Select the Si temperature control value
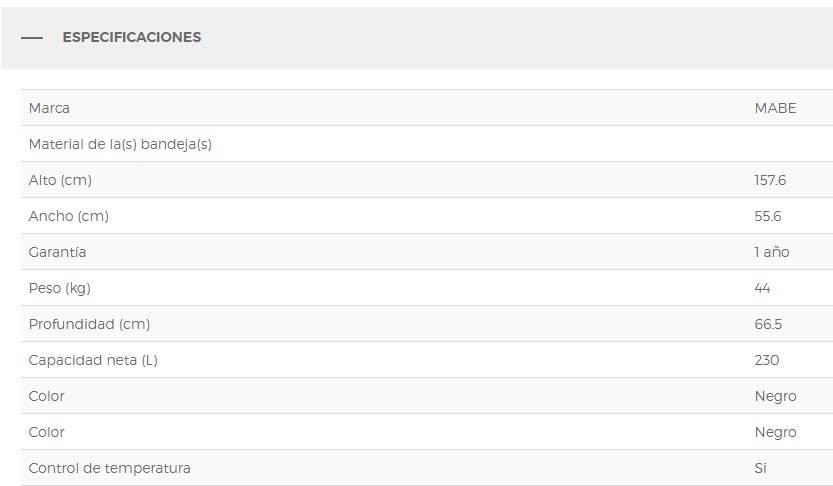833x486 pixels. pyautogui.click(x=760, y=468)
